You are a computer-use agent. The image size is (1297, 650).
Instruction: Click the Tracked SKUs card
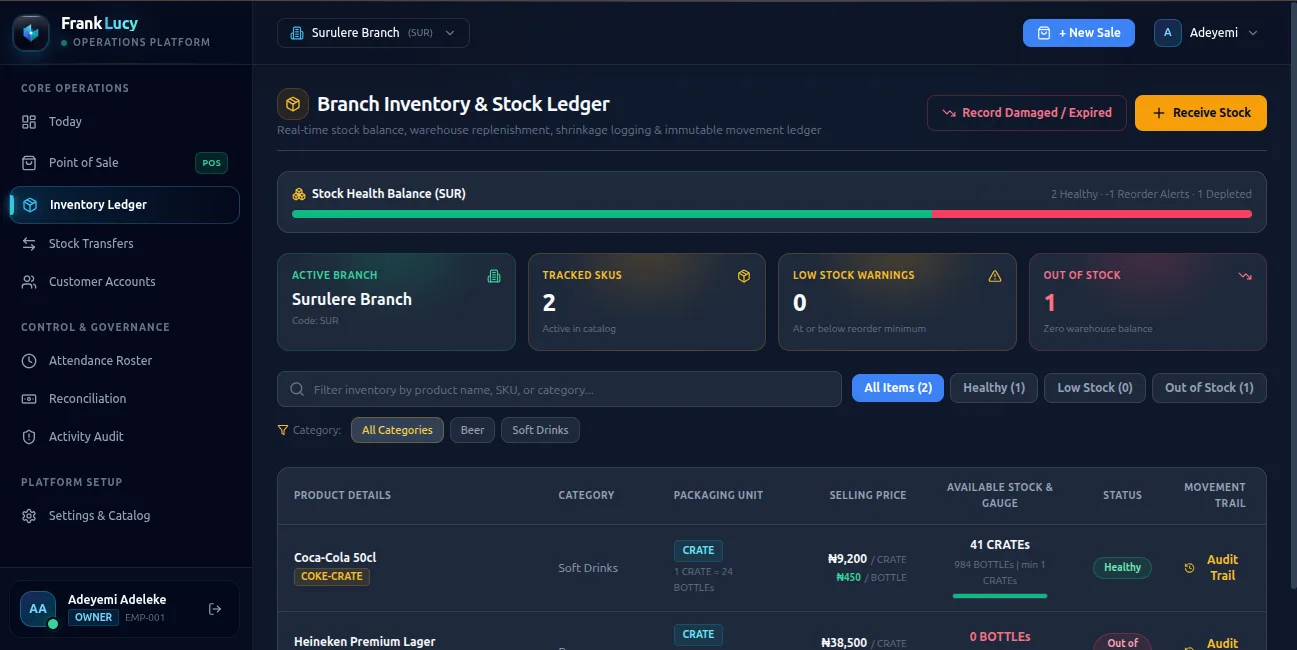pos(647,302)
